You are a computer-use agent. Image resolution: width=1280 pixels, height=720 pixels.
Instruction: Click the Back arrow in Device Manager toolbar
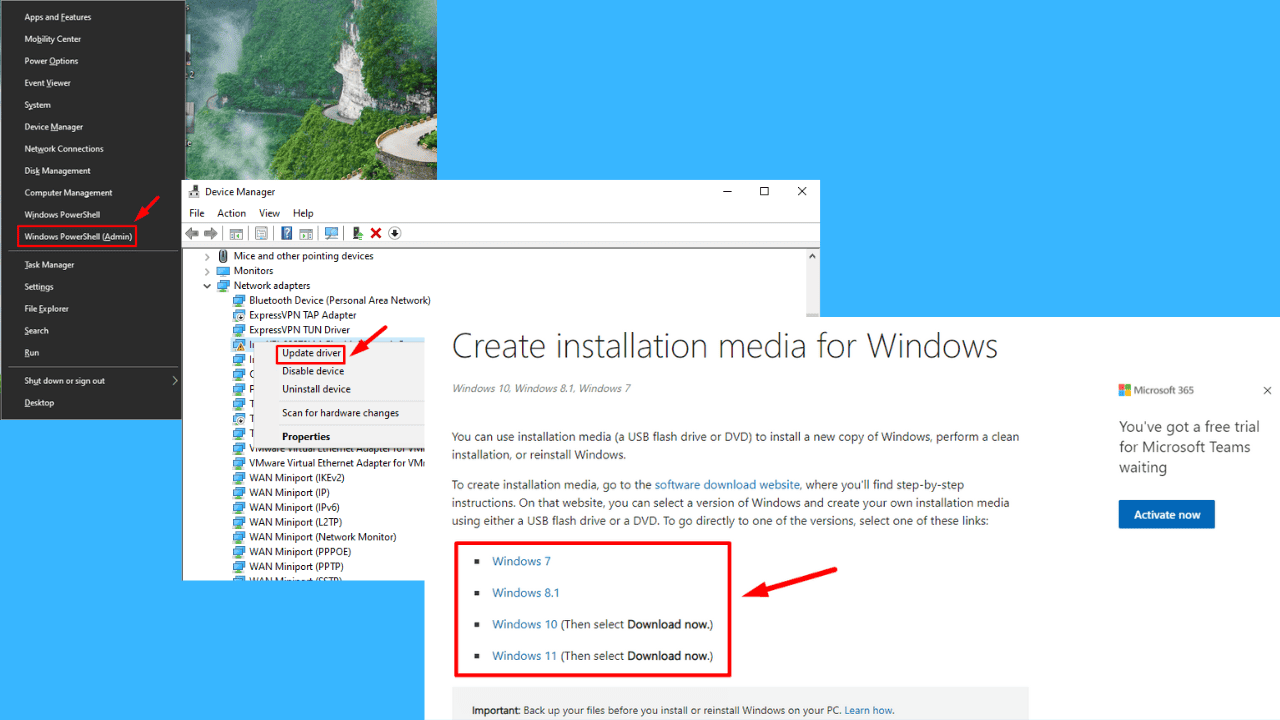(x=192, y=233)
